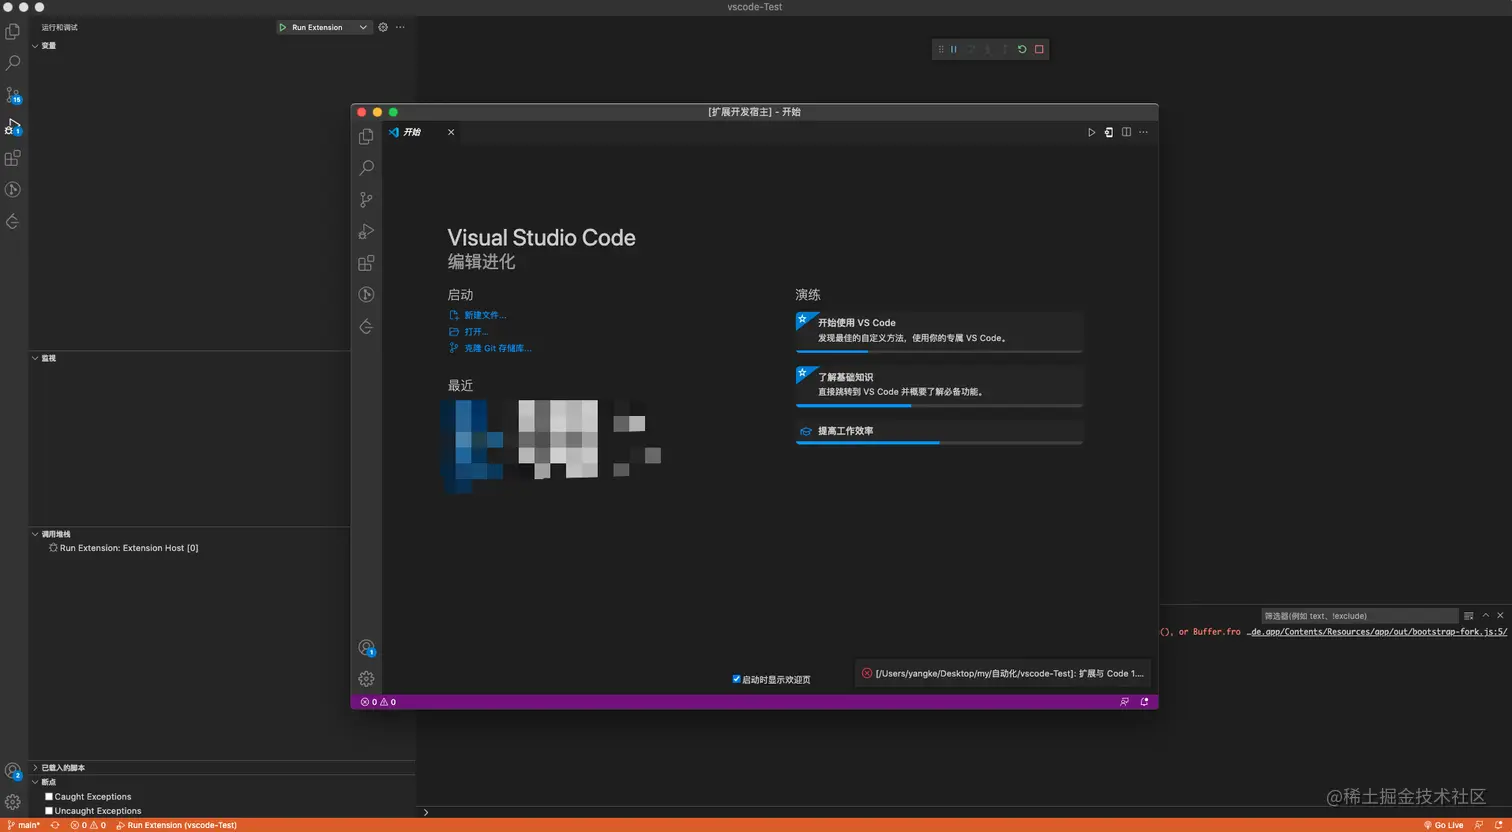The image size is (1512, 832).
Task: Click the main* branch indicator
Action: [23, 825]
